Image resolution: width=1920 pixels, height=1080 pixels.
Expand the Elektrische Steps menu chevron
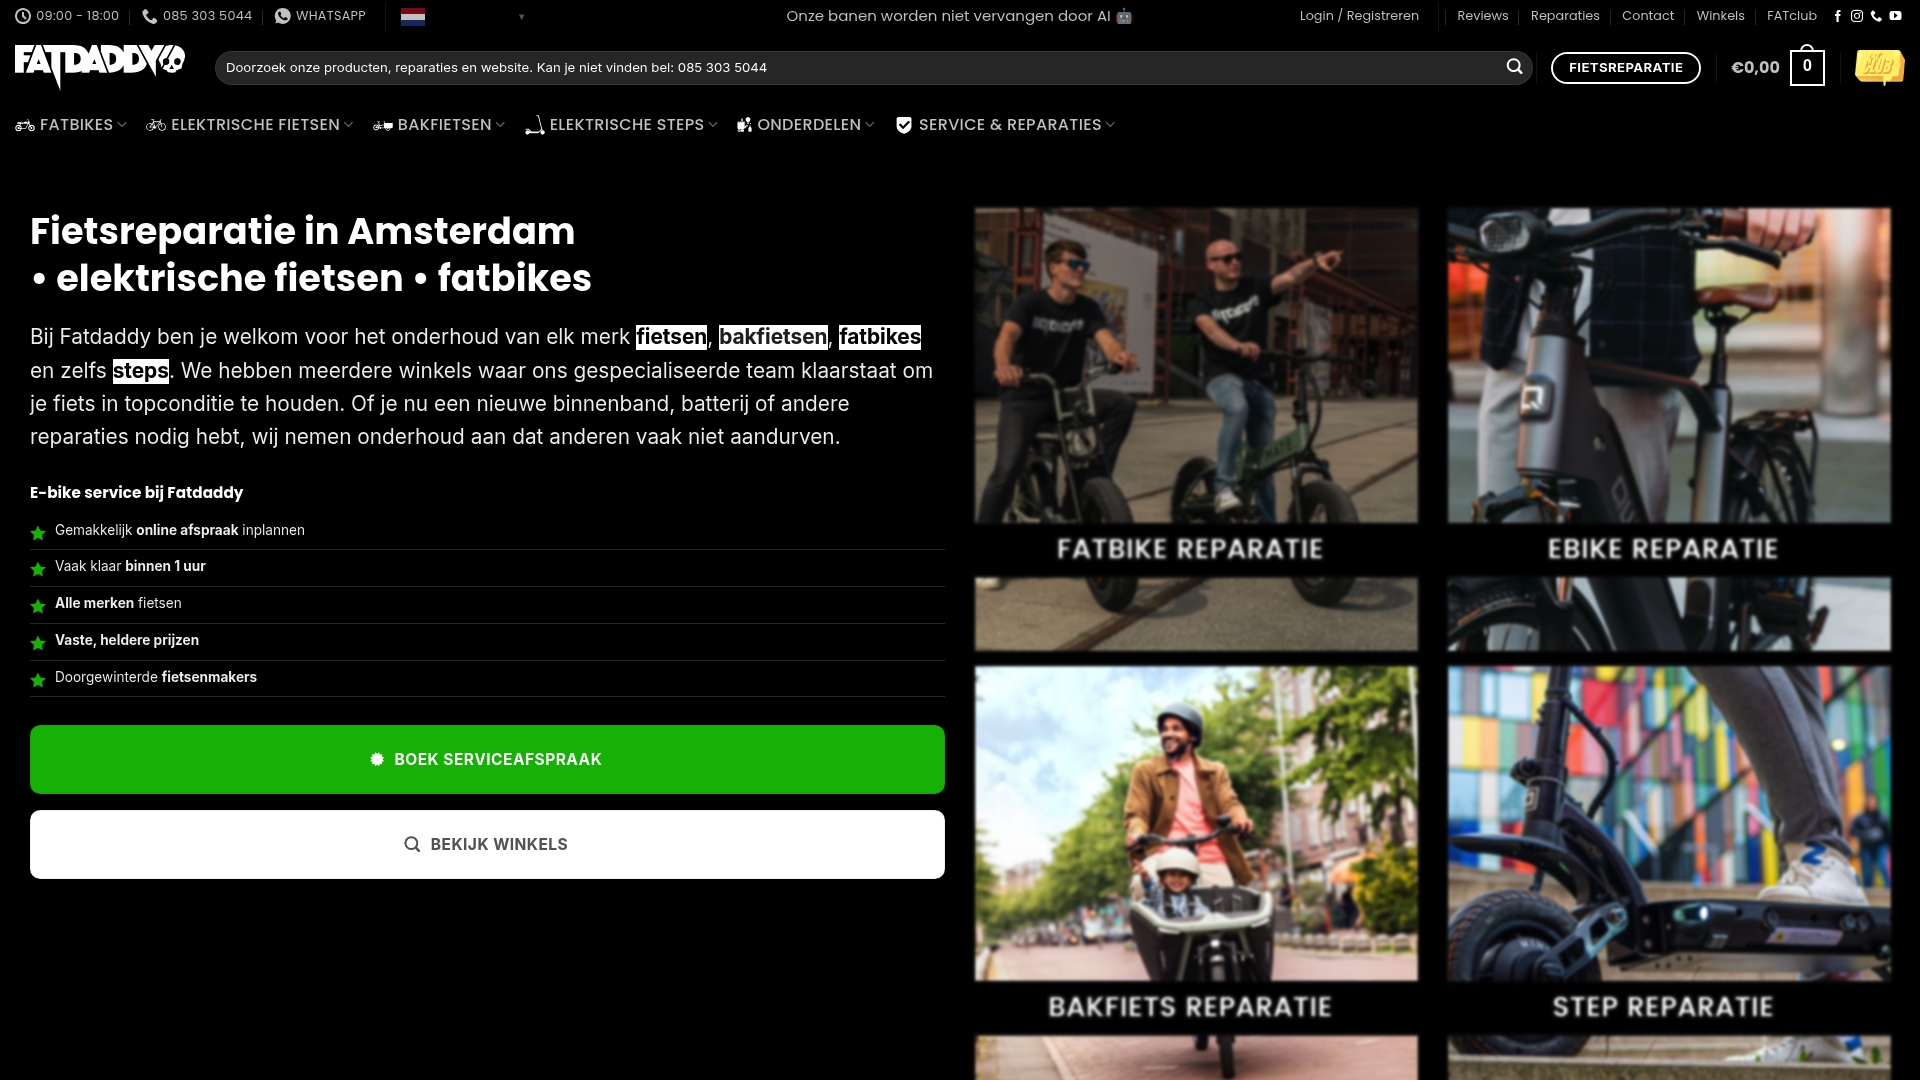[712, 125]
